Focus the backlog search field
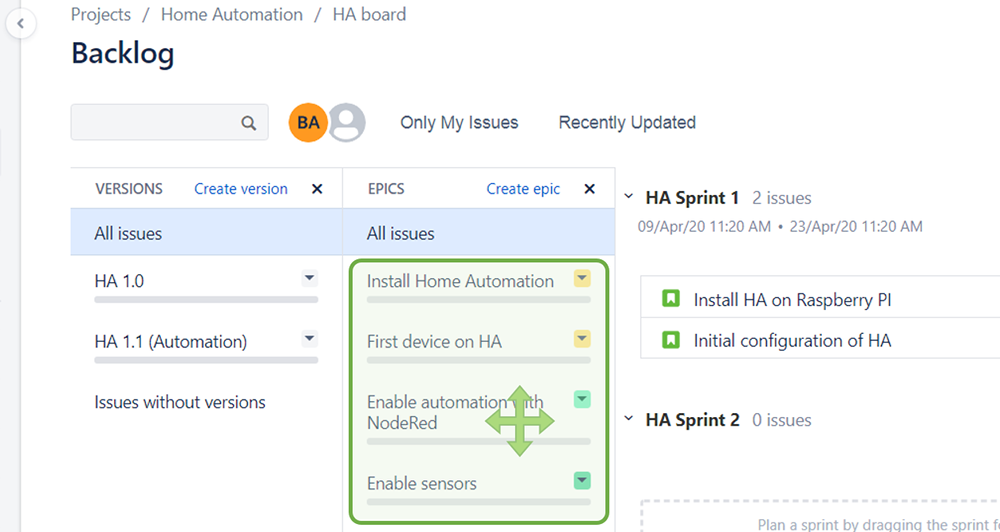This screenshot has width=1000, height=532. pyautogui.click(x=155, y=123)
